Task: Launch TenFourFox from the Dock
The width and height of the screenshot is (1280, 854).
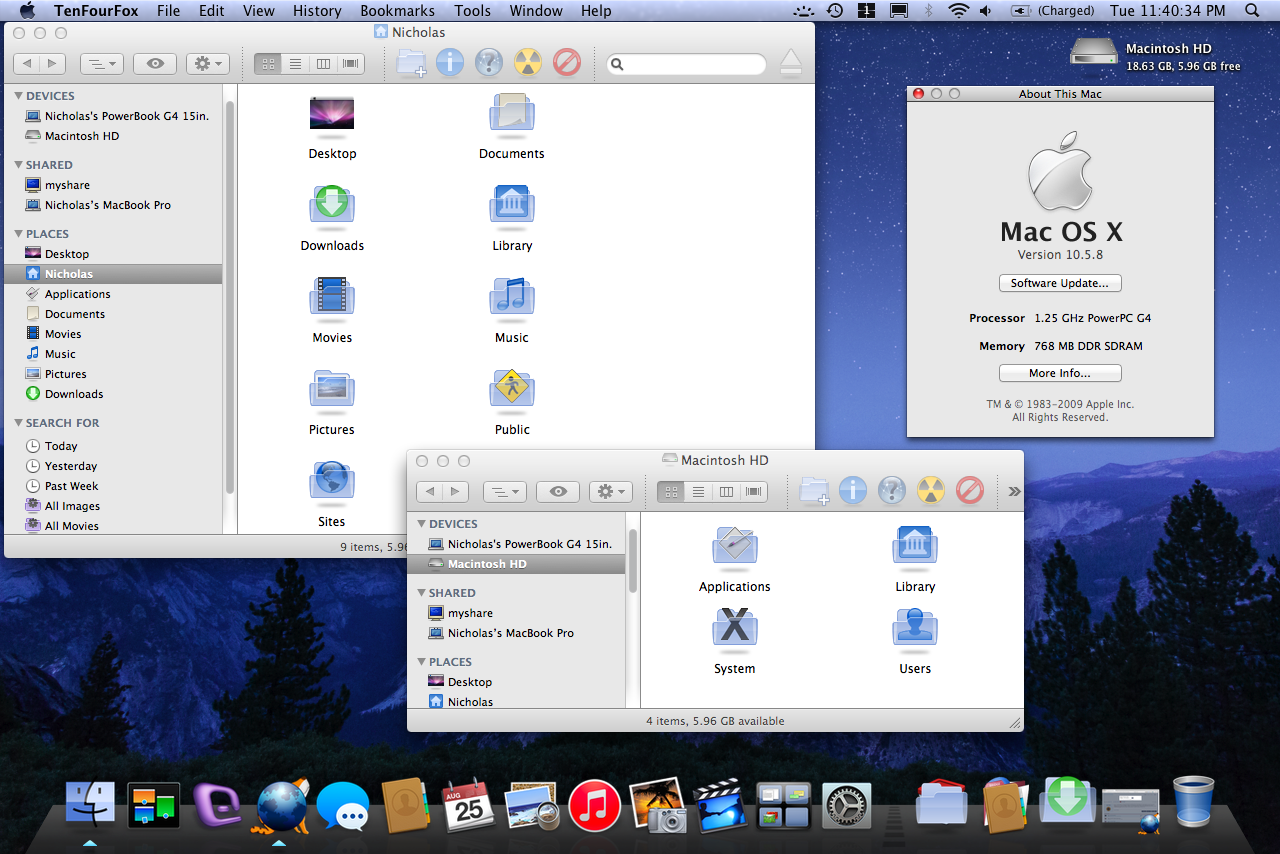Action: [x=281, y=806]
